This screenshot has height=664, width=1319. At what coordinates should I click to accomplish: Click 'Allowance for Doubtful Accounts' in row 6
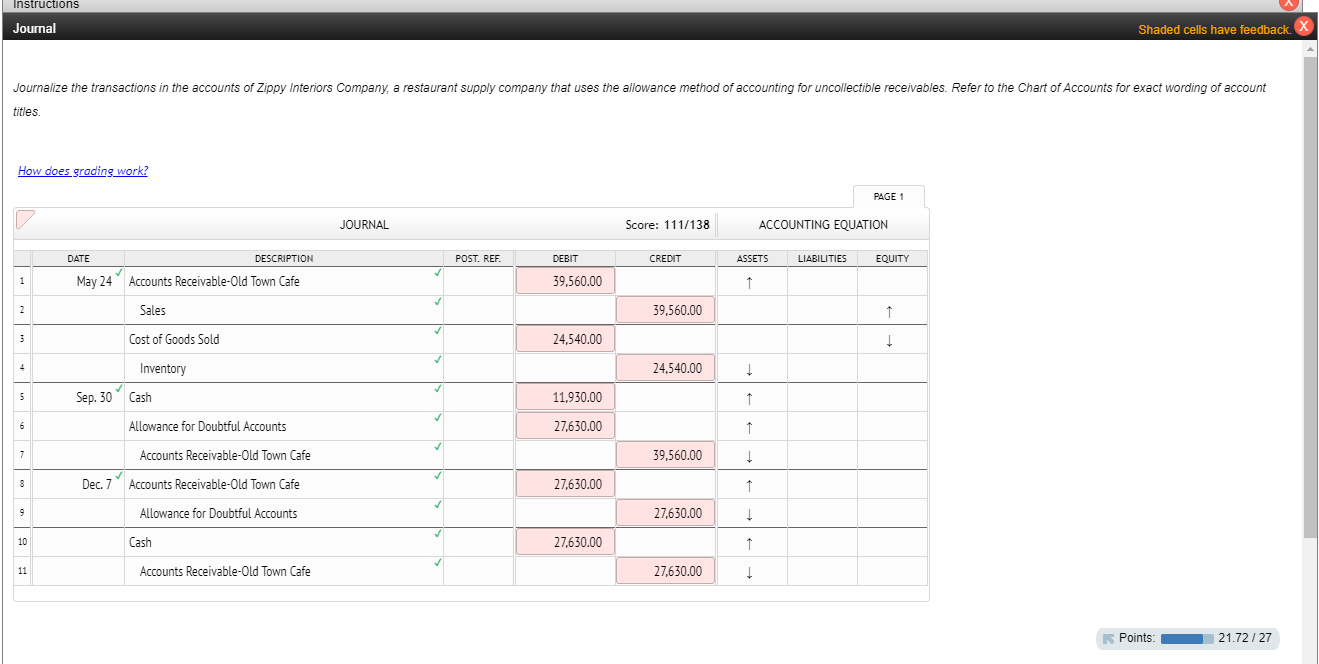(208, 426)
